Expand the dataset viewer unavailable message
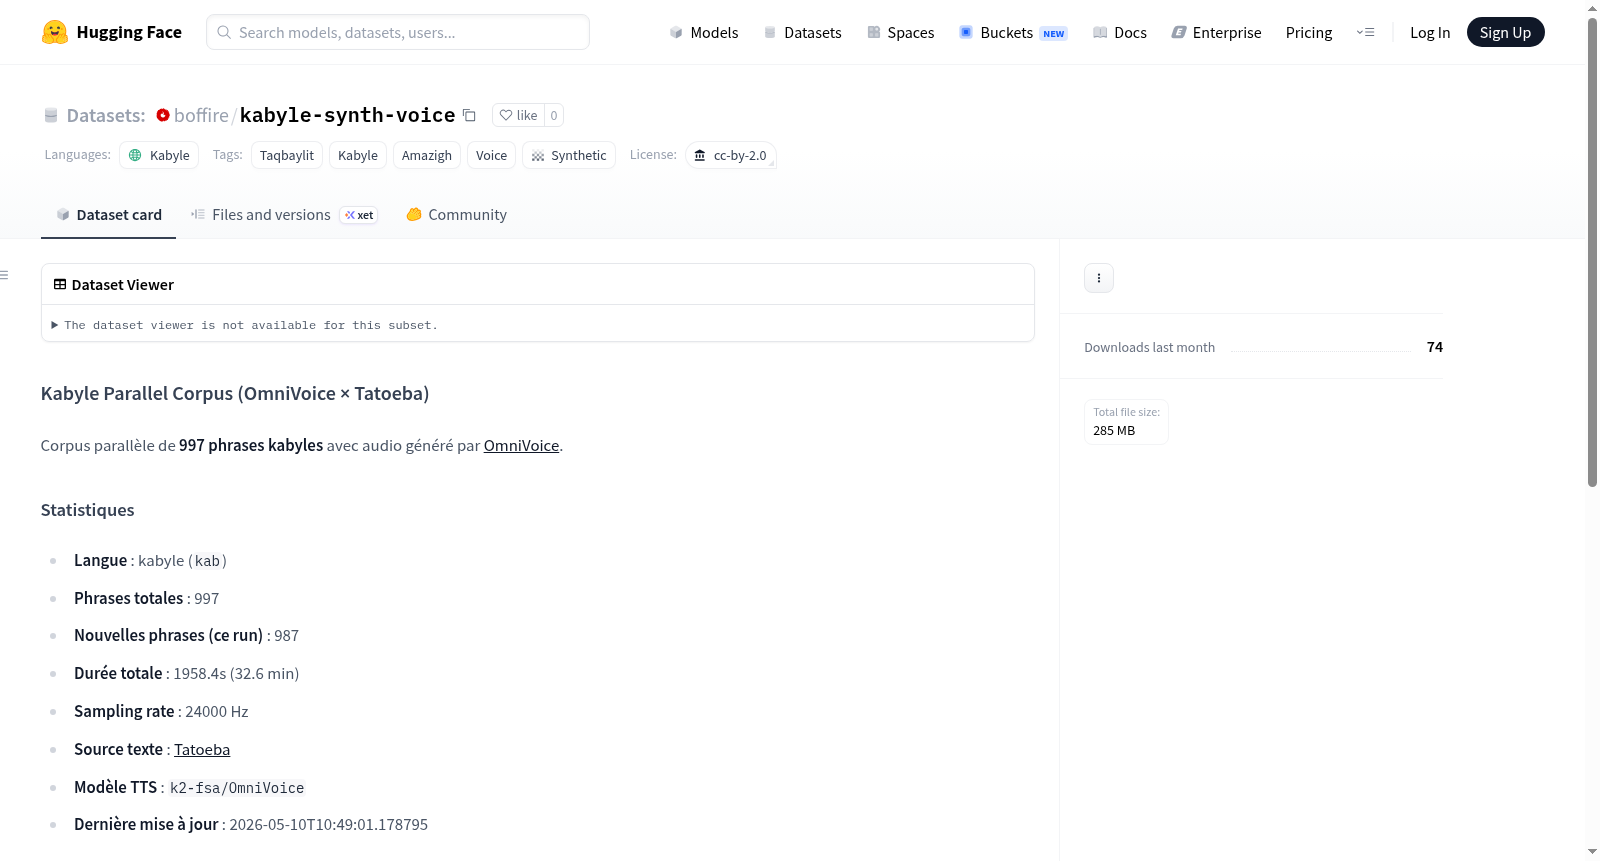This screenshot has height=861, width=1600. point(245,325)
